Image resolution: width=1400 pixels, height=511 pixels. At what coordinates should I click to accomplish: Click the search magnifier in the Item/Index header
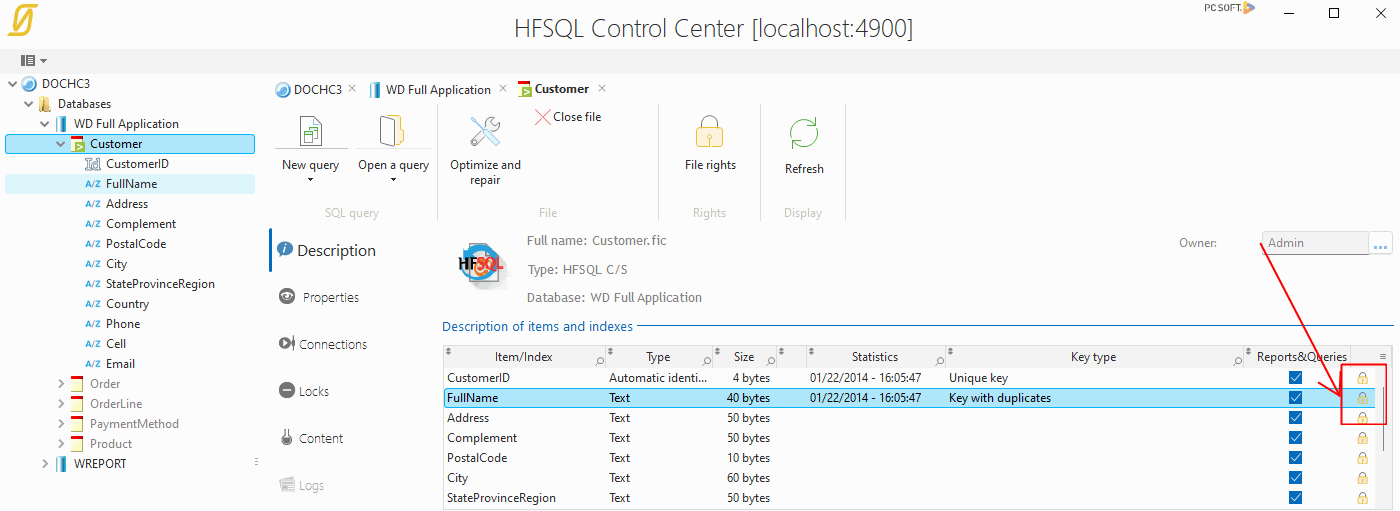(x=600, y=360)
